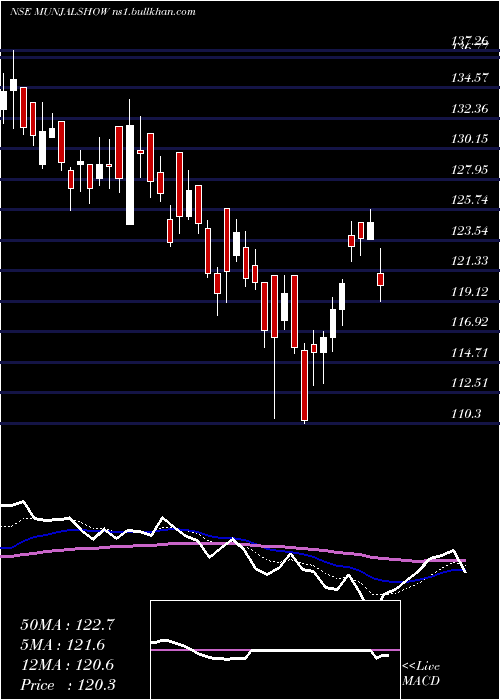
Task: Click the 50MA : 122.7 readout
Action: click(67, 625)
